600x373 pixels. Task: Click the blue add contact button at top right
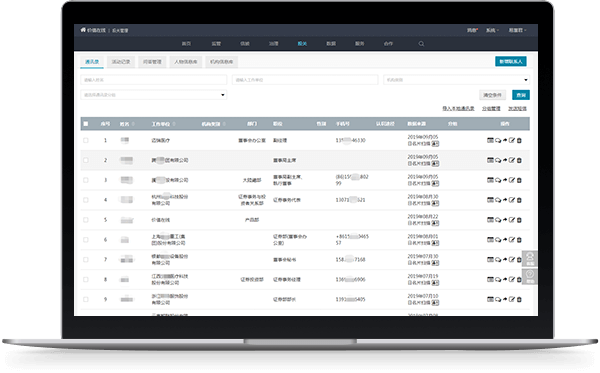click(x=511, y=62)
